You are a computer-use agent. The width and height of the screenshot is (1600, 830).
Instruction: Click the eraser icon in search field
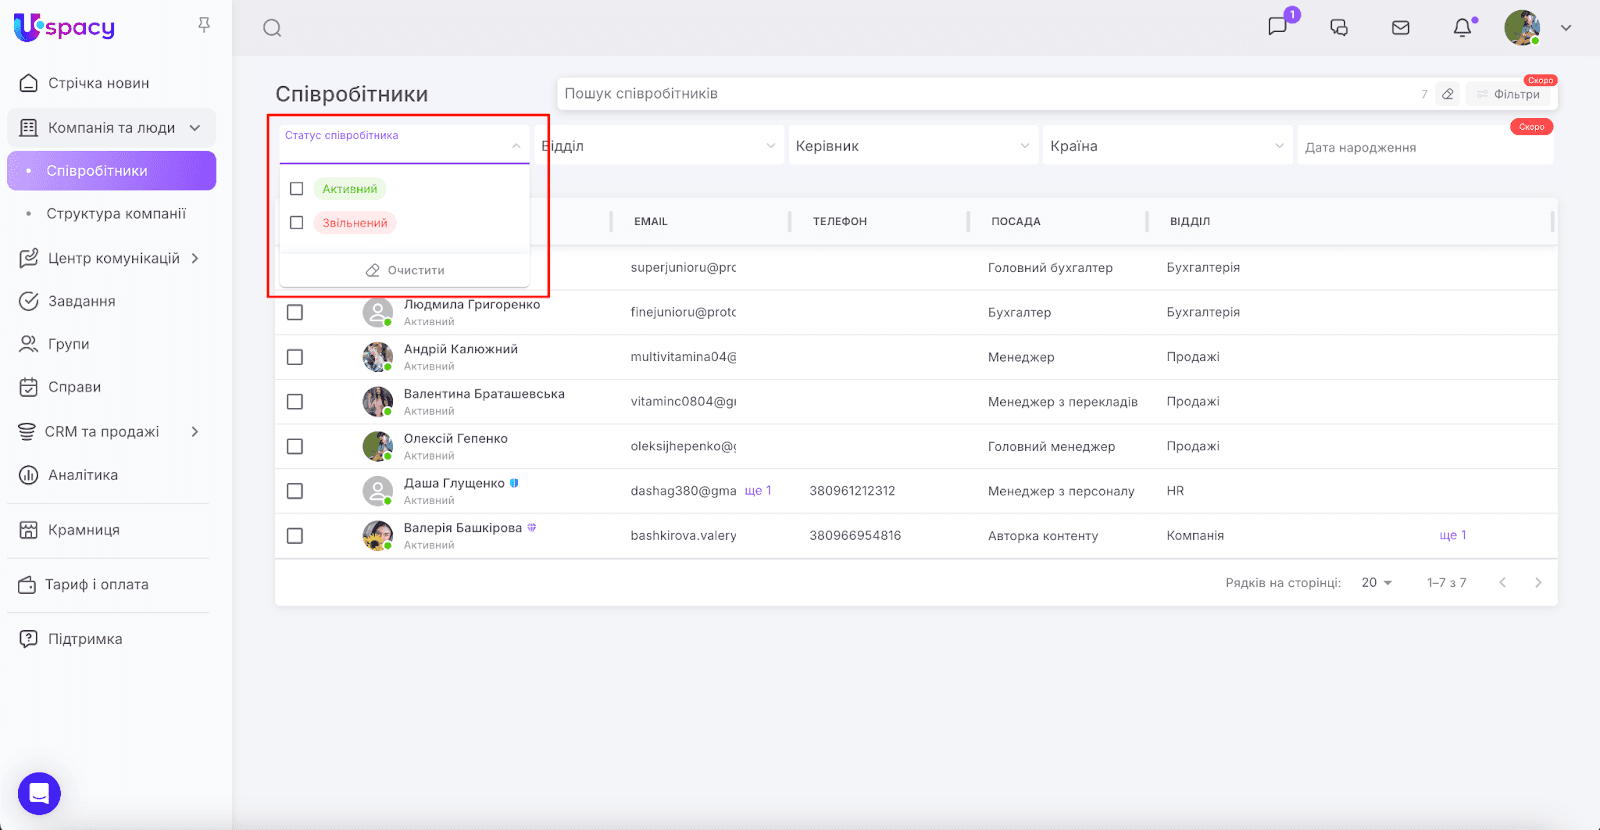1447,94
